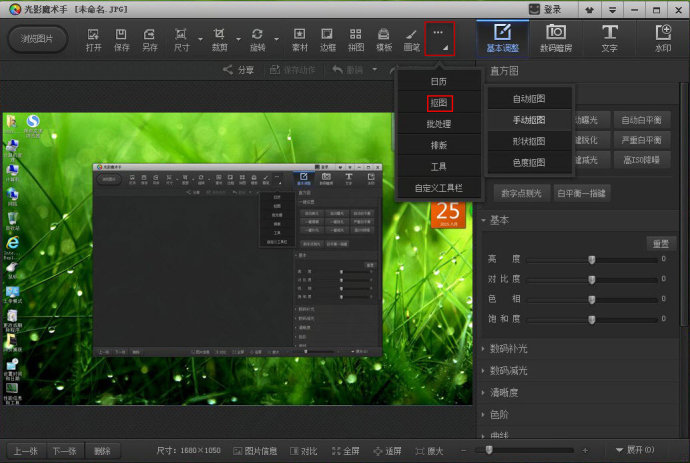Image resolution: width=690 pixels, height=463 pixels.
Task: Click the 浏览图片 button
Action: (38, 38)
